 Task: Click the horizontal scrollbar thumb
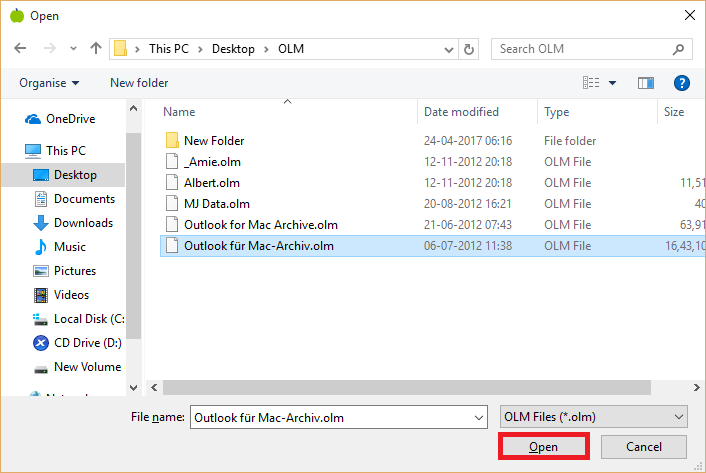[x=407, y=387]
